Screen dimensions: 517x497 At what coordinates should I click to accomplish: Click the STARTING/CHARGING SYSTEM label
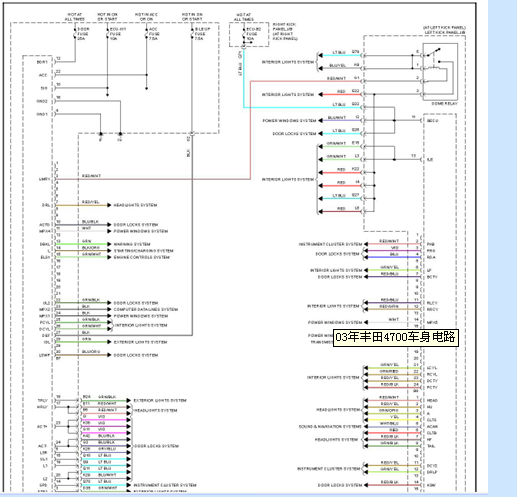(144, 251)
